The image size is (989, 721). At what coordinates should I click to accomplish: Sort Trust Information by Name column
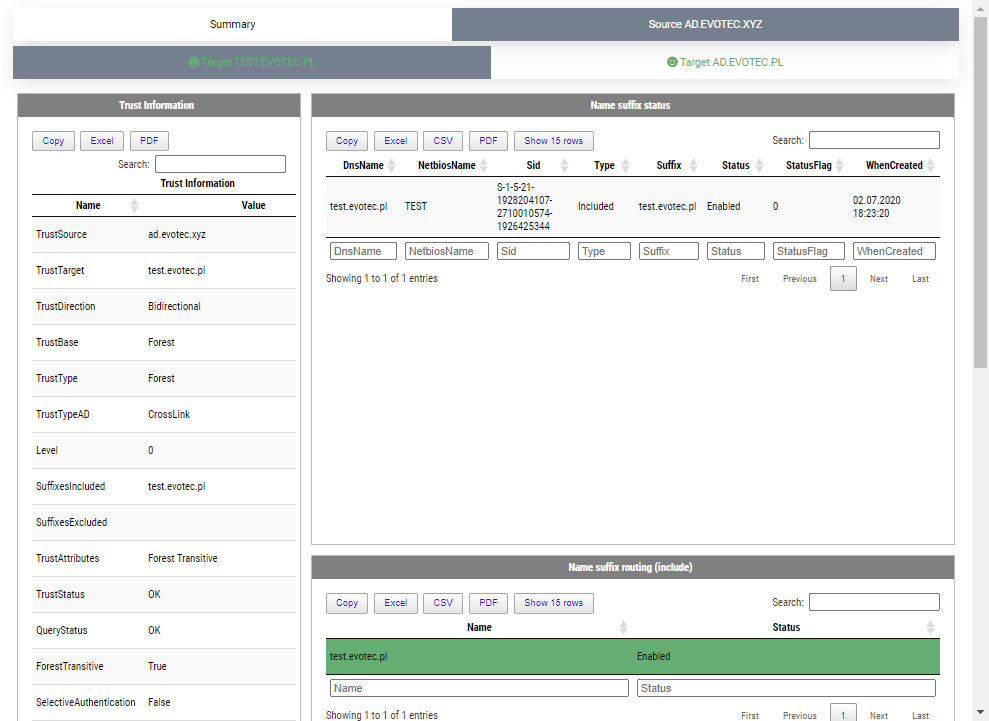134,205
